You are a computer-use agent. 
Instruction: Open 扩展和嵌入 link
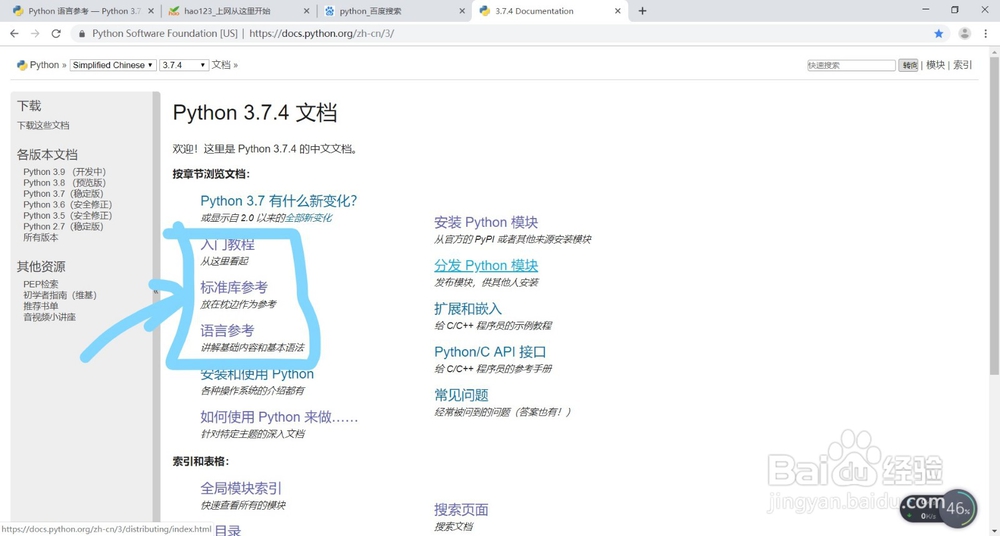[468, 309]
